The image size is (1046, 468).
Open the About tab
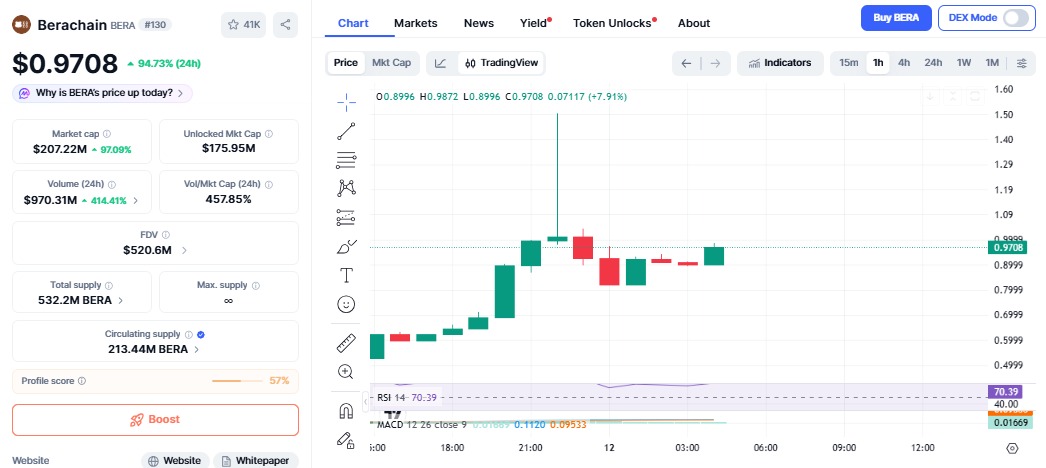(694, 23)
